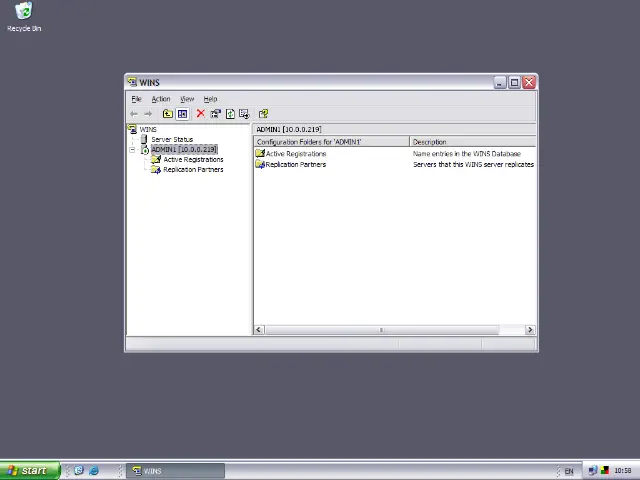Select Server Status in the tree
The height and width of the screenshot is (480, 640).
click(x=172, y=140)
